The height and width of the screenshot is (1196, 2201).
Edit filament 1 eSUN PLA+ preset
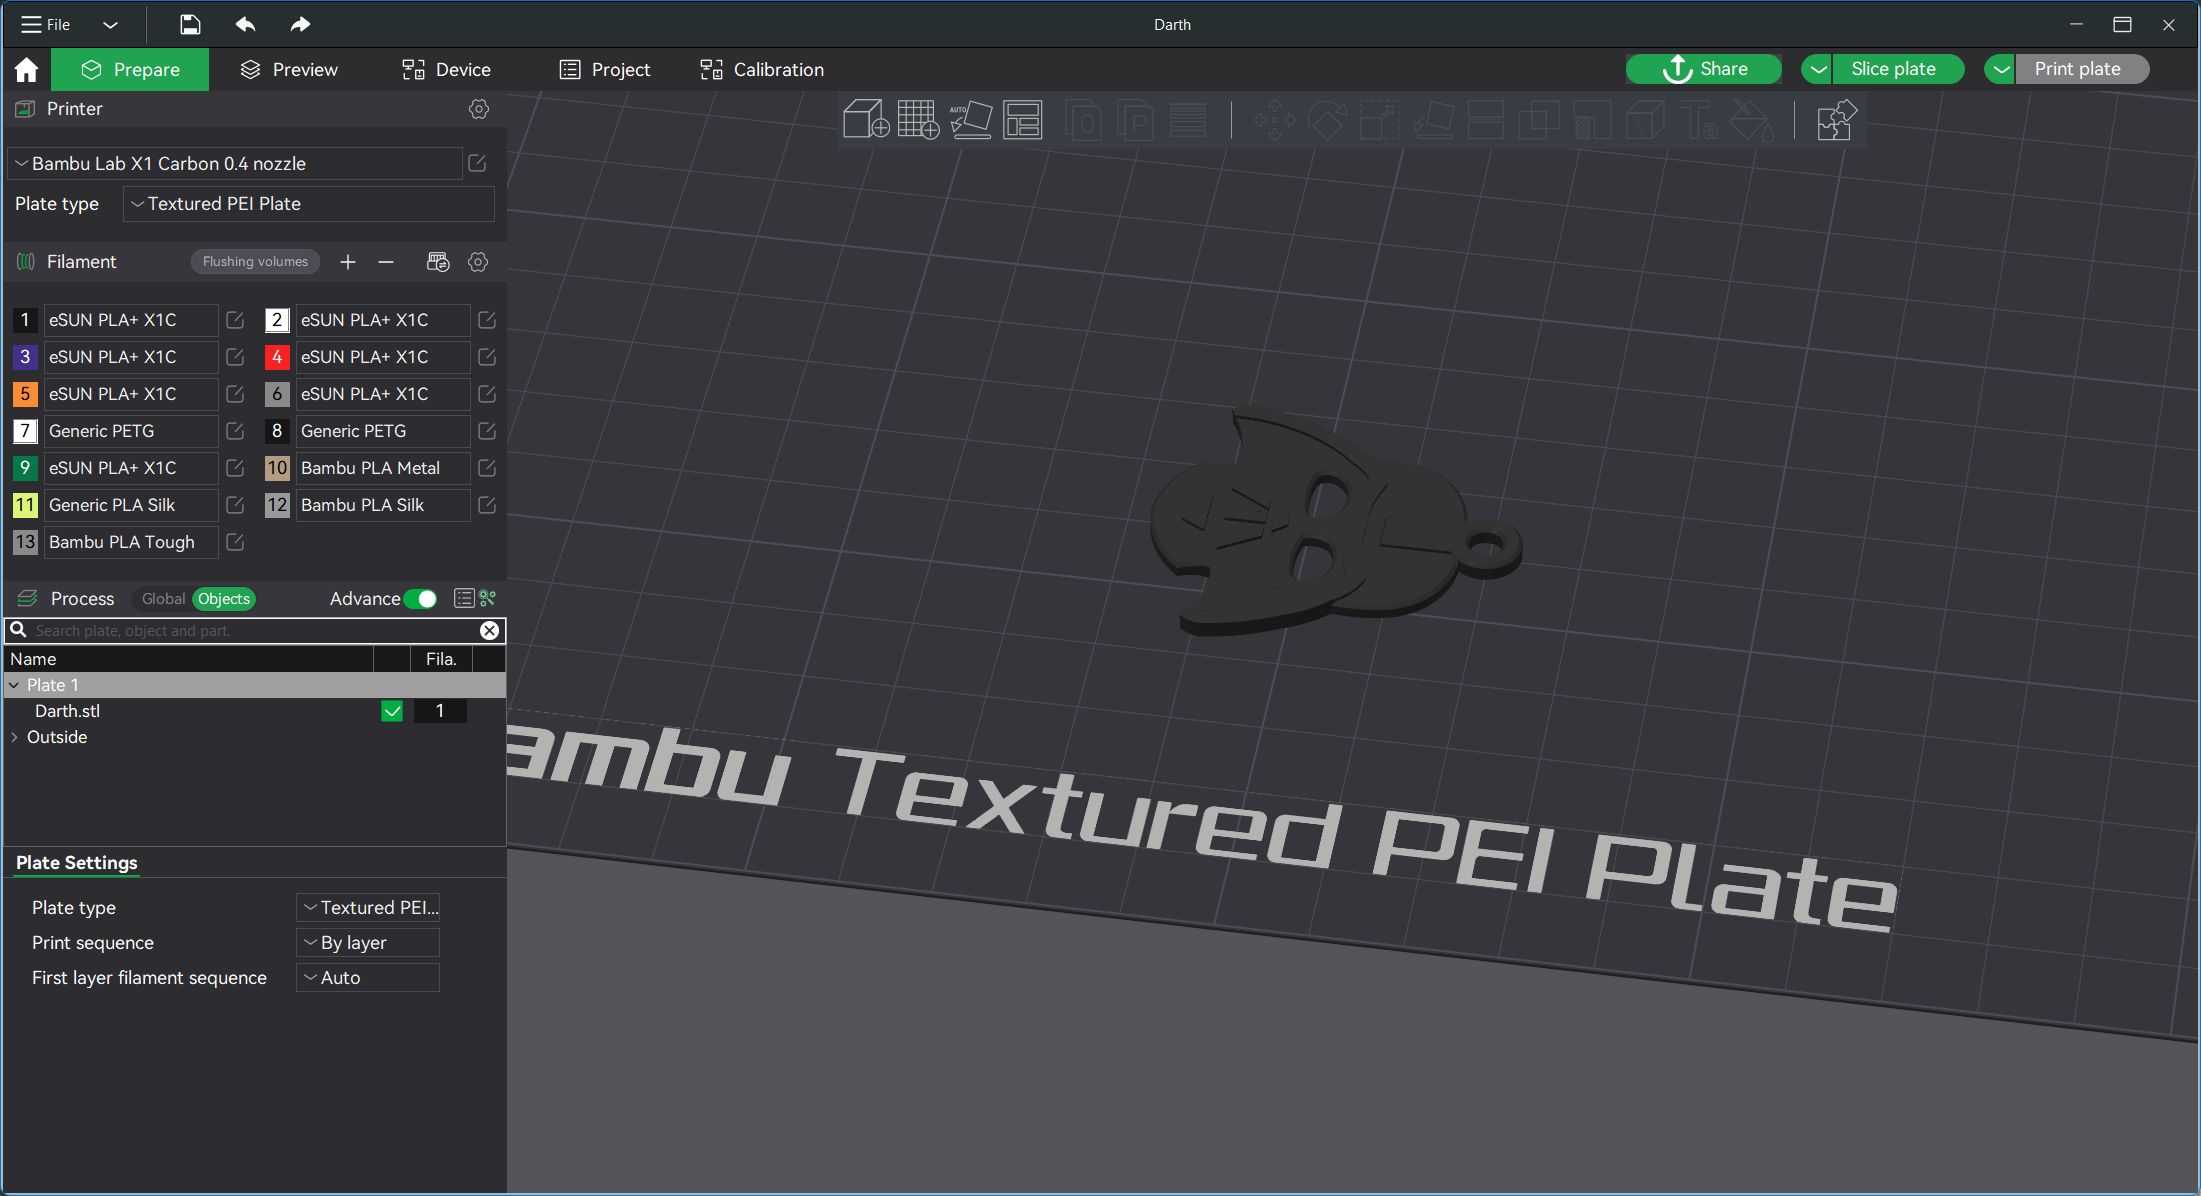point(235,320)
